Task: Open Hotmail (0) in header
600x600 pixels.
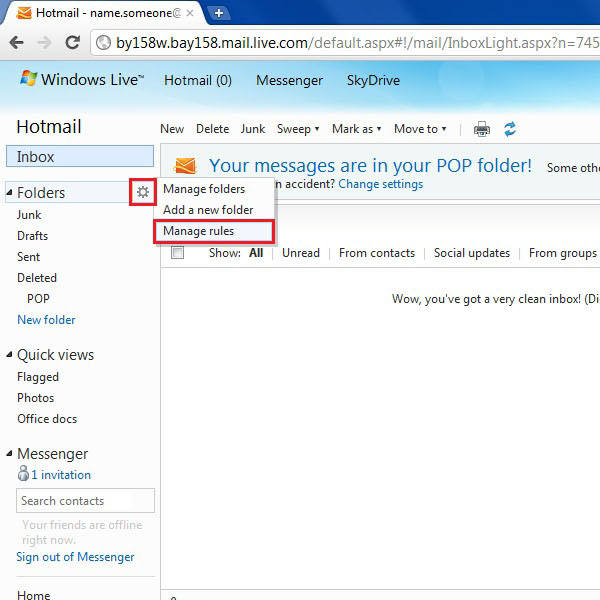Action: coord(198,80)
